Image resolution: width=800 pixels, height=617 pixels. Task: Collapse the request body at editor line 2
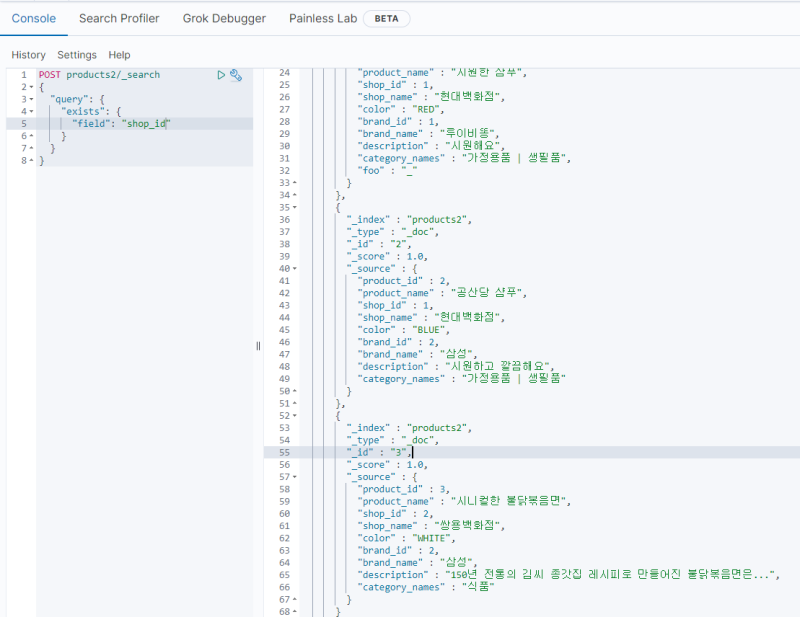click(x=31, y=87)
